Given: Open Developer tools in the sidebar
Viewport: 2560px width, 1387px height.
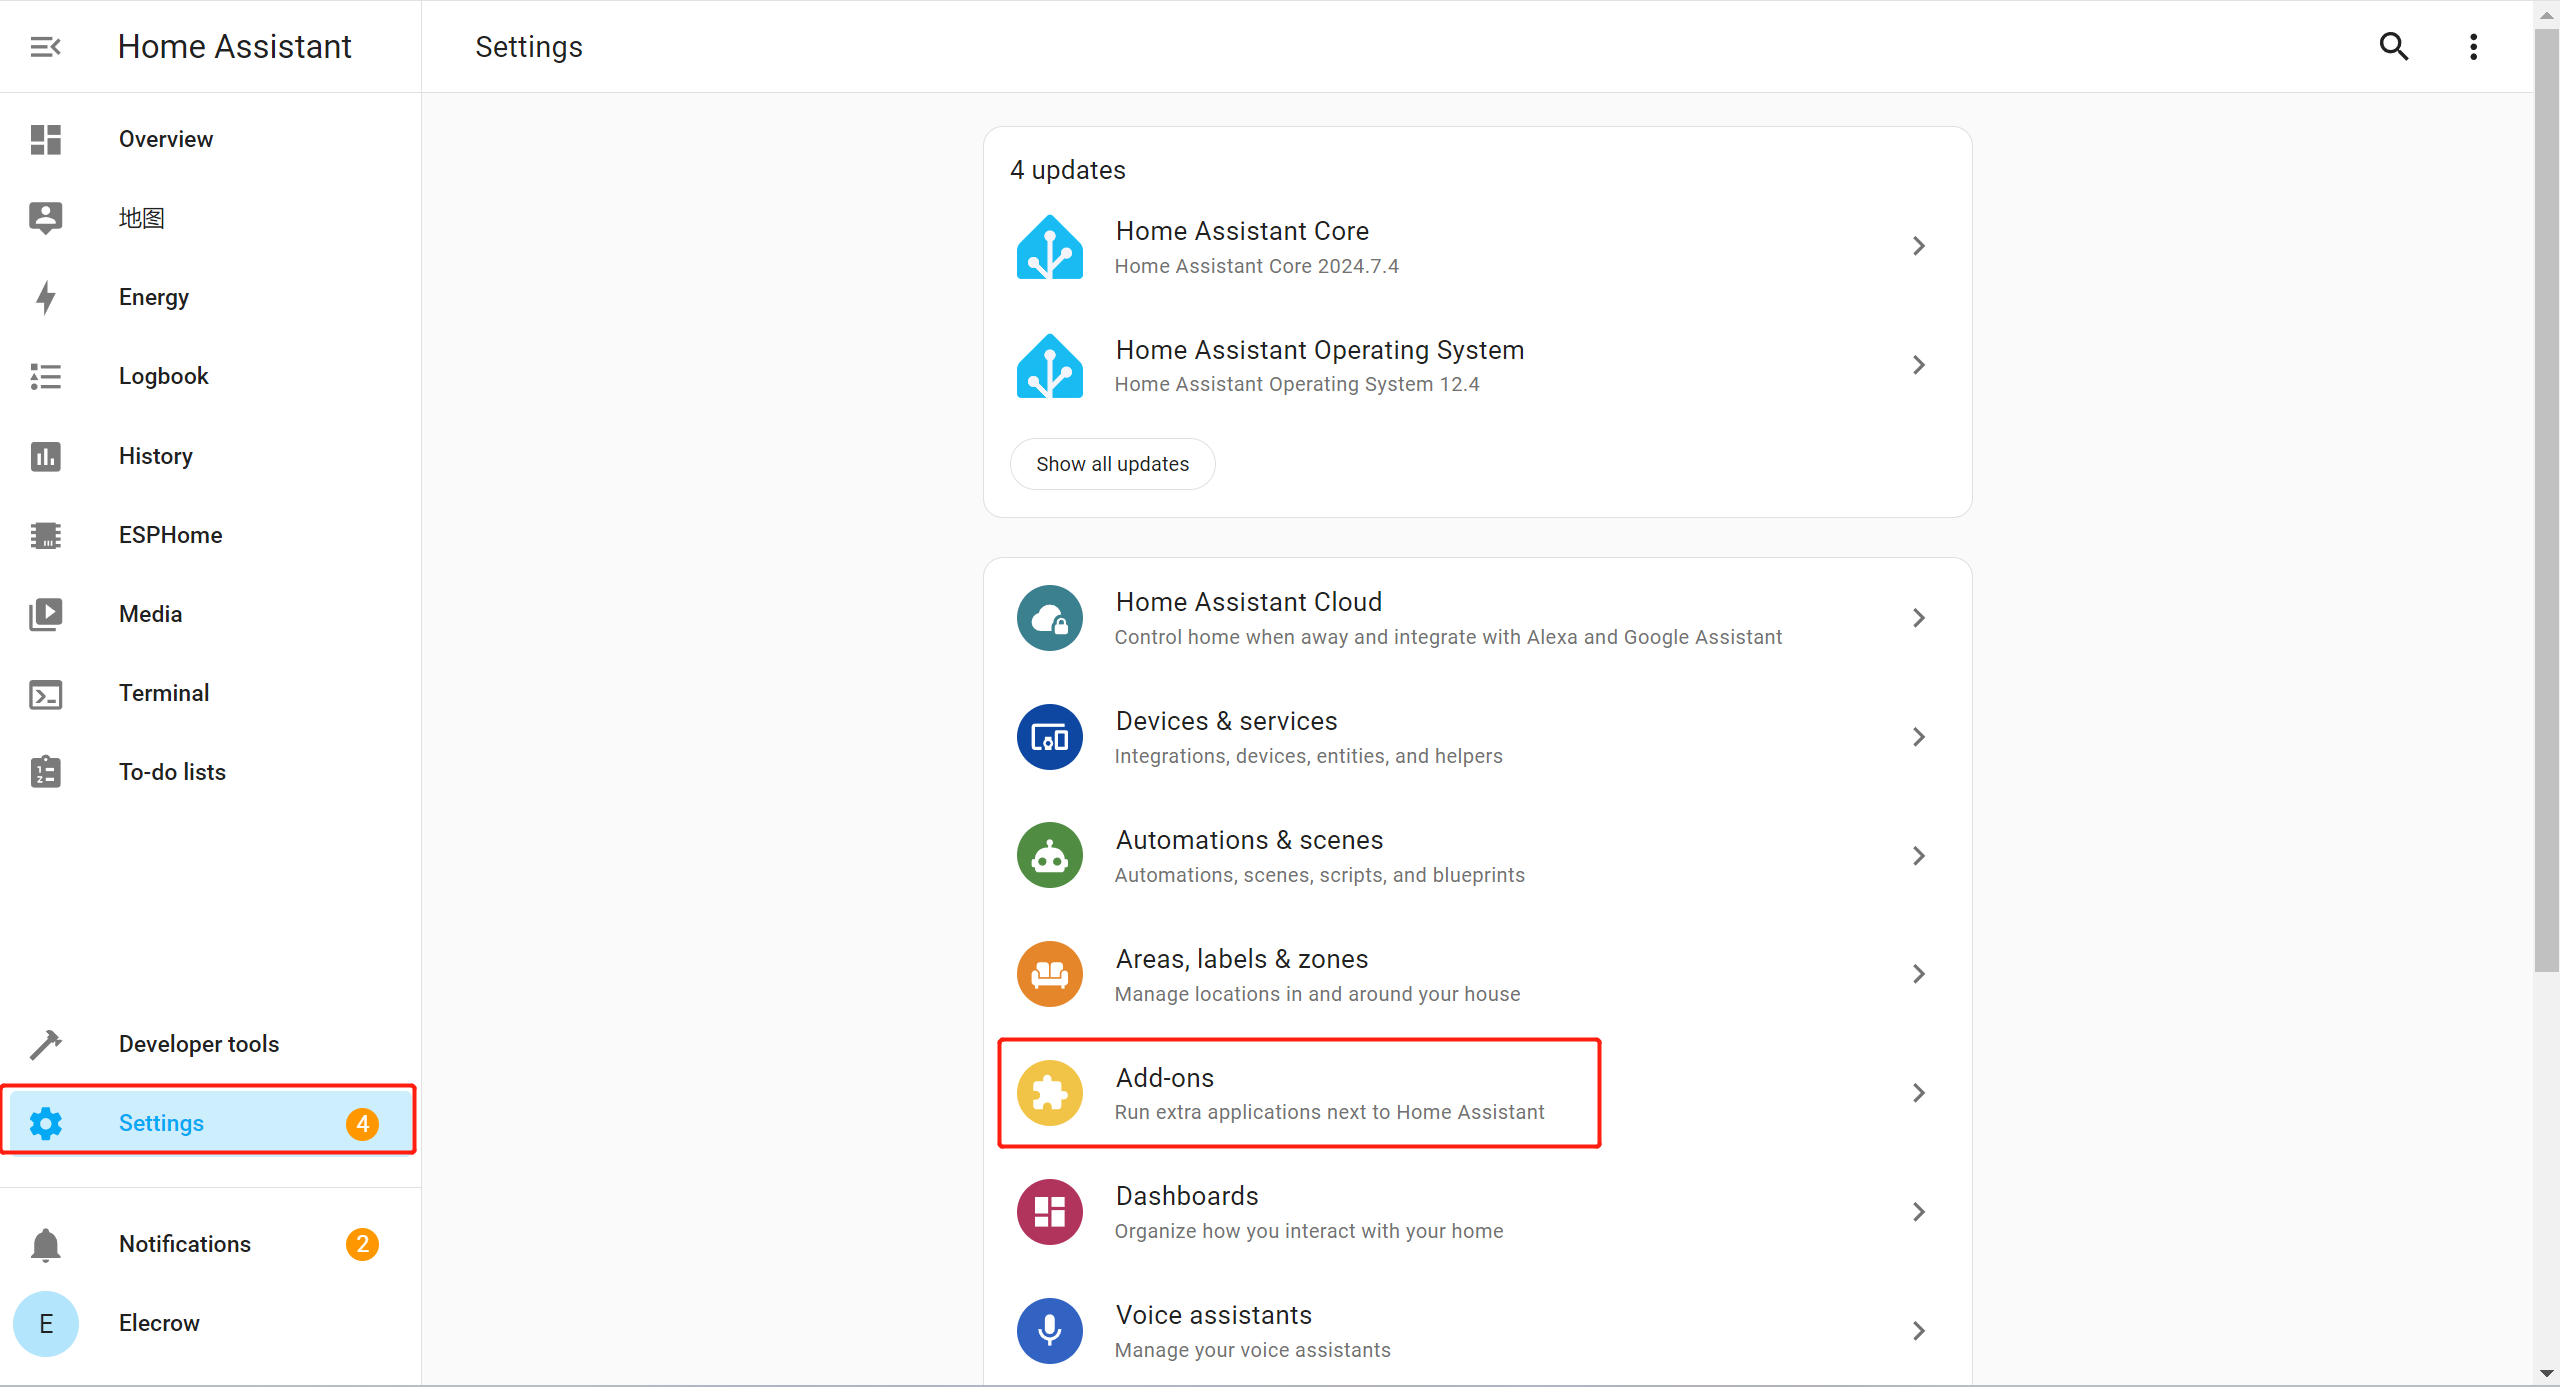Looking at the screenshot, I should (x=210, y=1044).
